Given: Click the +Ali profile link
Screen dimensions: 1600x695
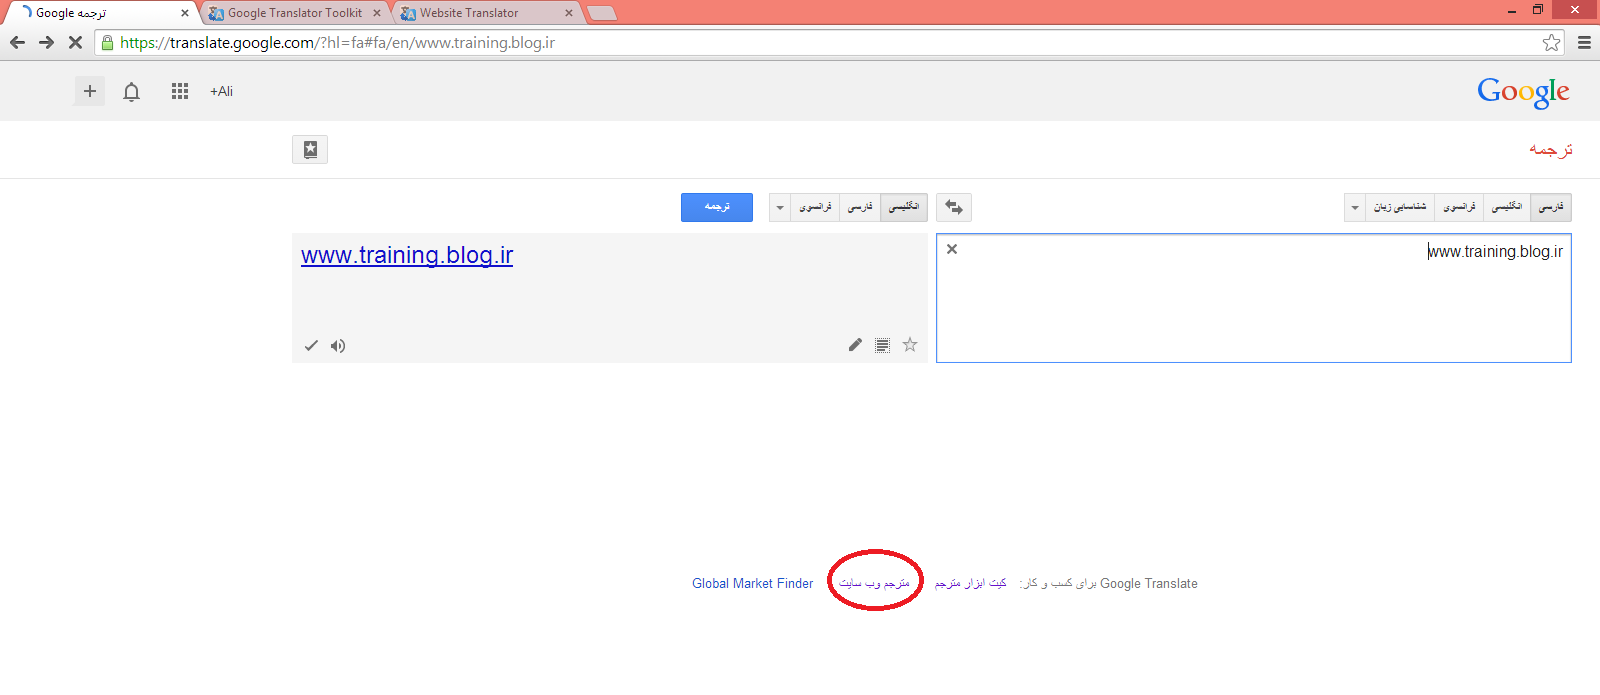Looking at the screenshot, I should (221, 91).
